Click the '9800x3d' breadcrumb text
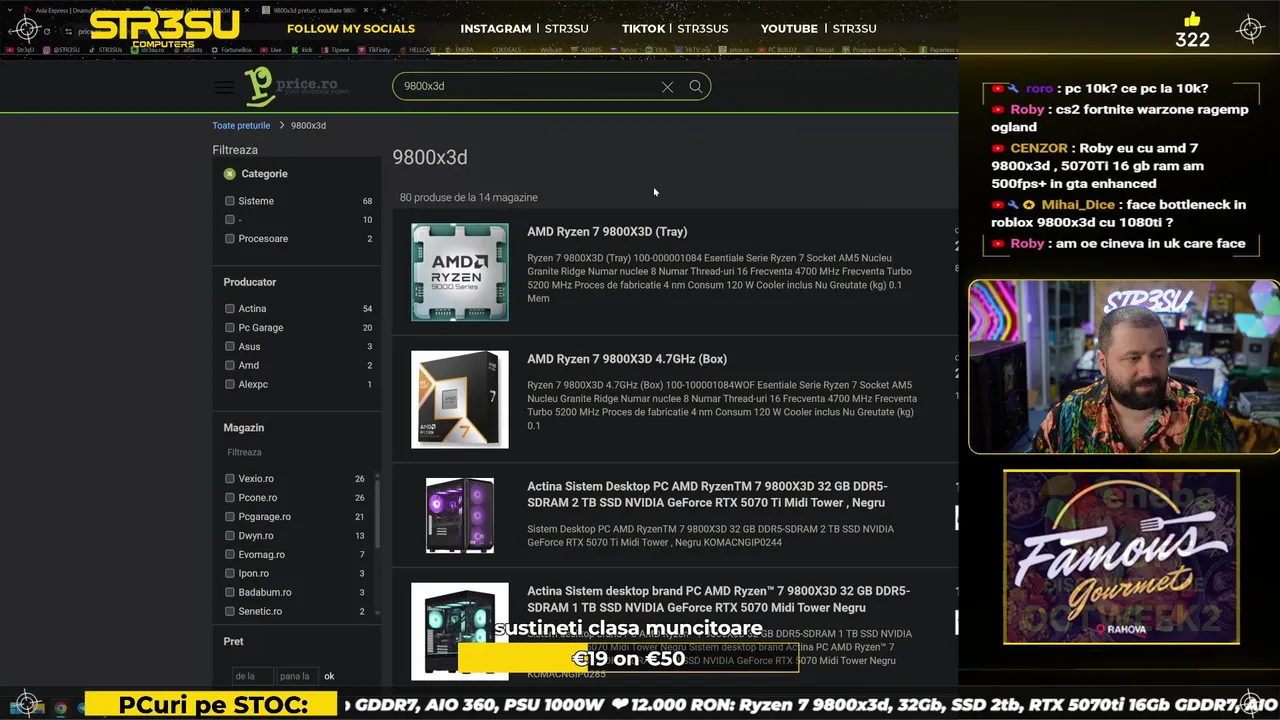This screenshot has width=1280, height=720. coord(308,126)
